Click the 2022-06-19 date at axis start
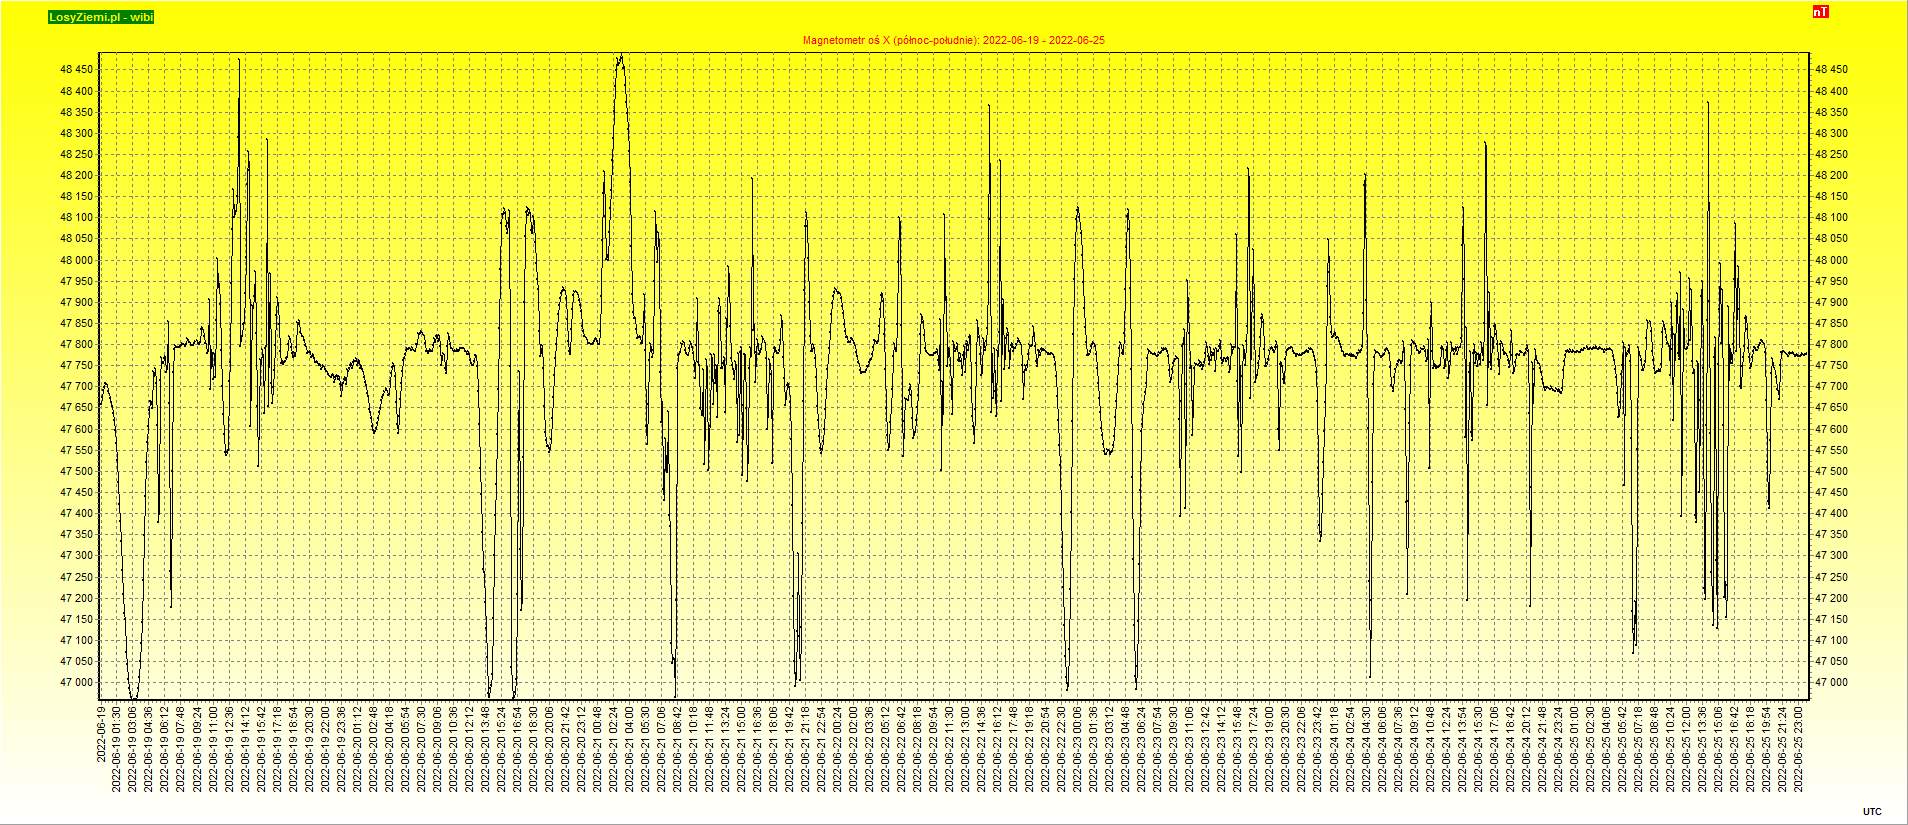 (x=101, y=734)
